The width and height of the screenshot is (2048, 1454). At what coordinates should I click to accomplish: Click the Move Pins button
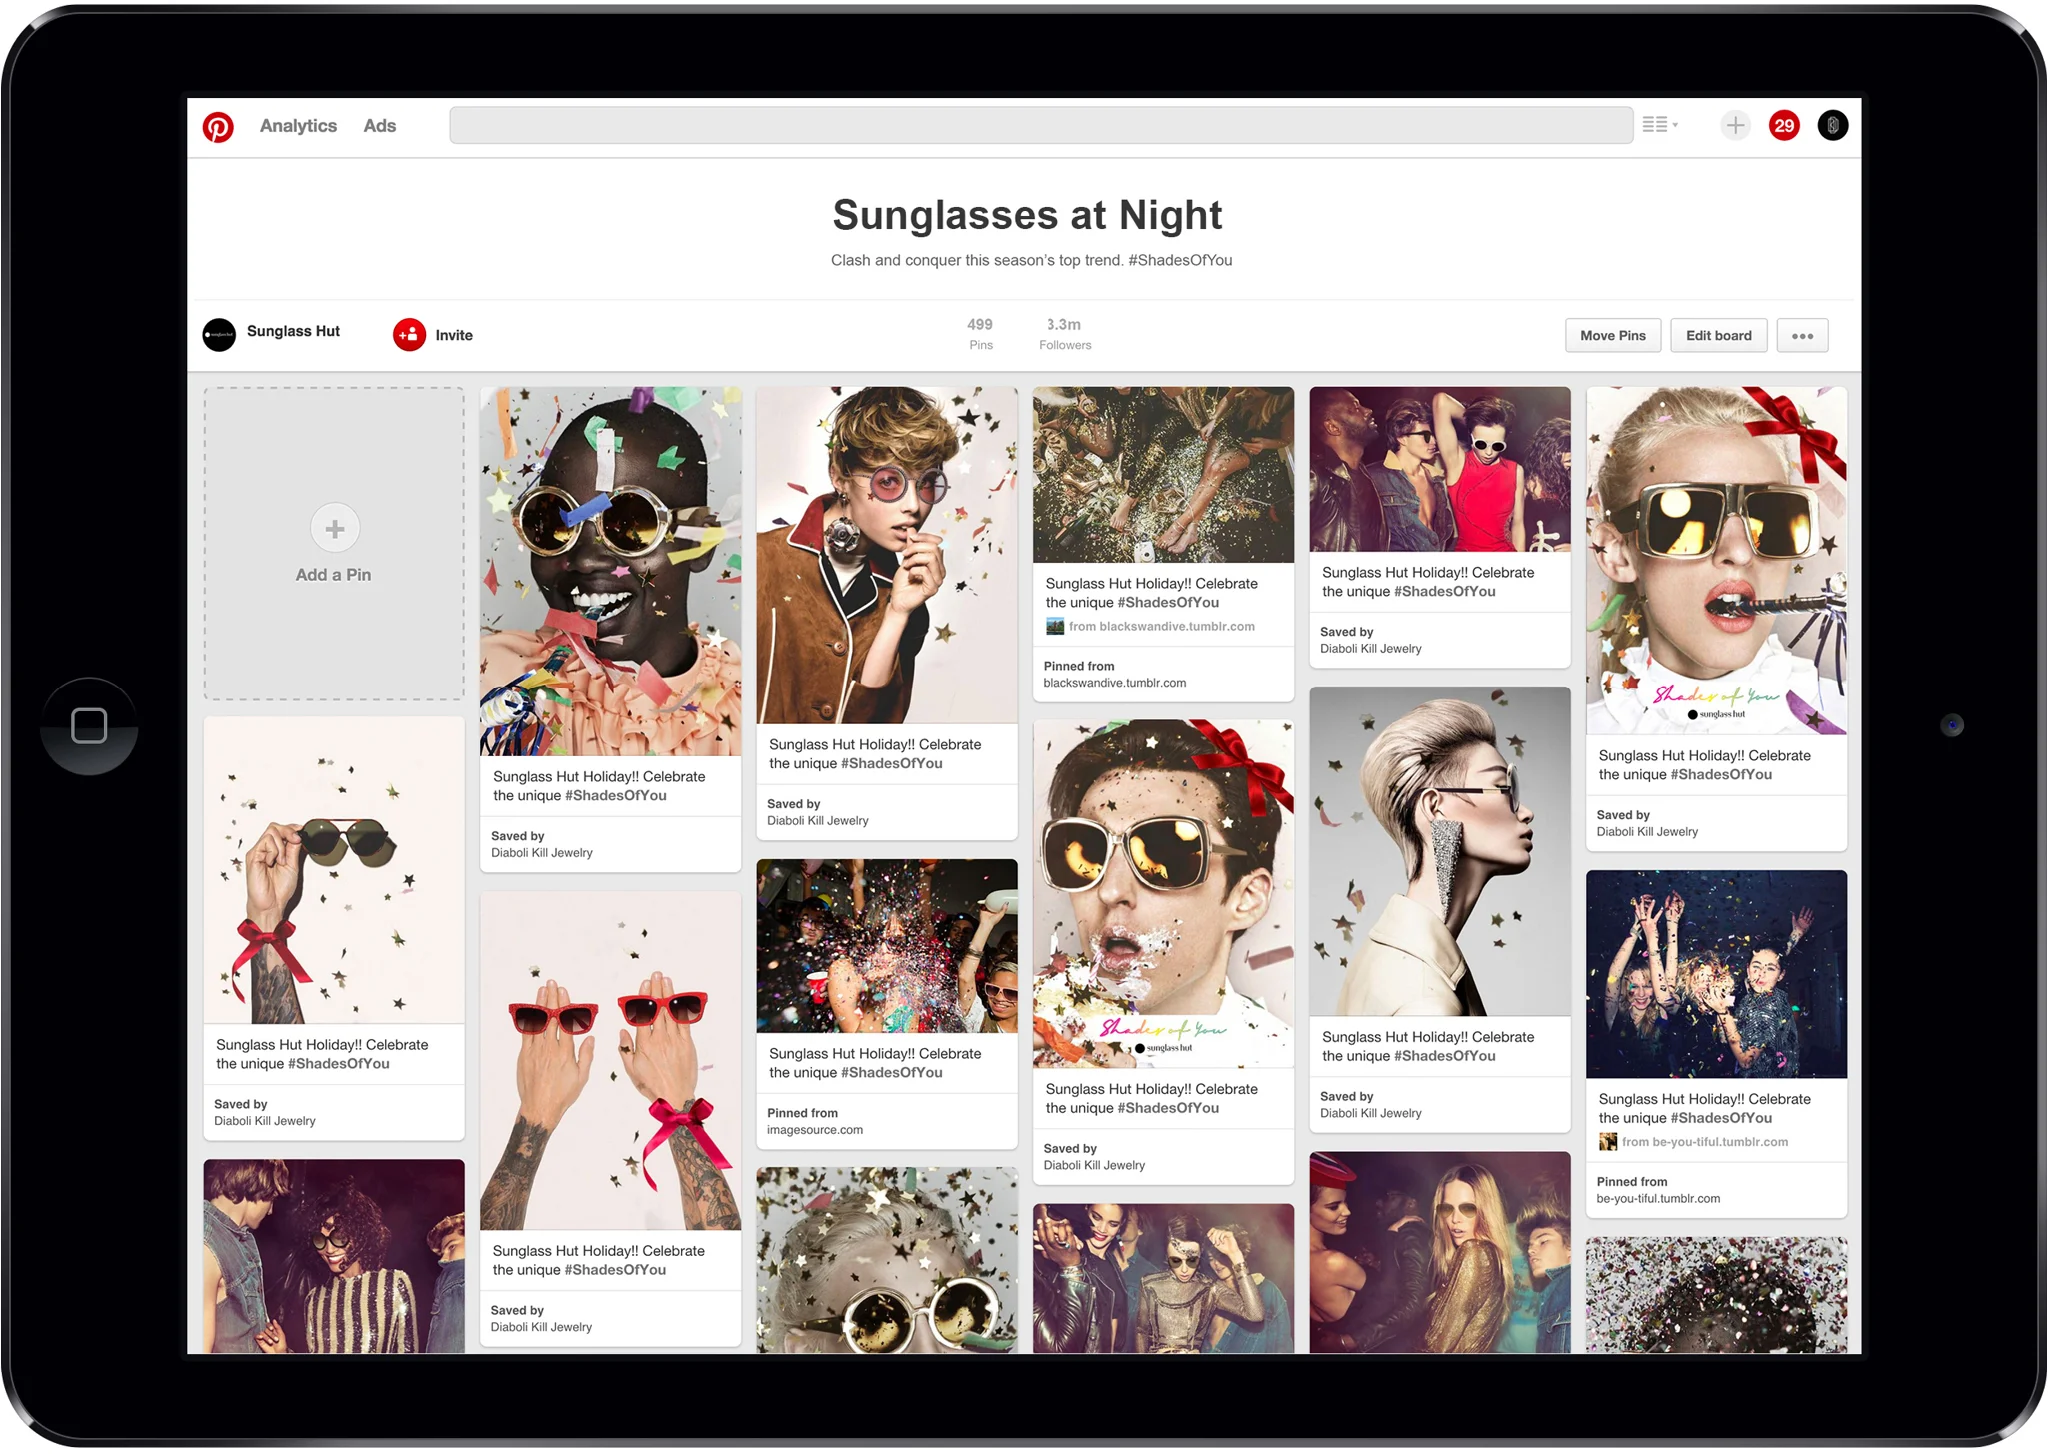coord(1612,336)
